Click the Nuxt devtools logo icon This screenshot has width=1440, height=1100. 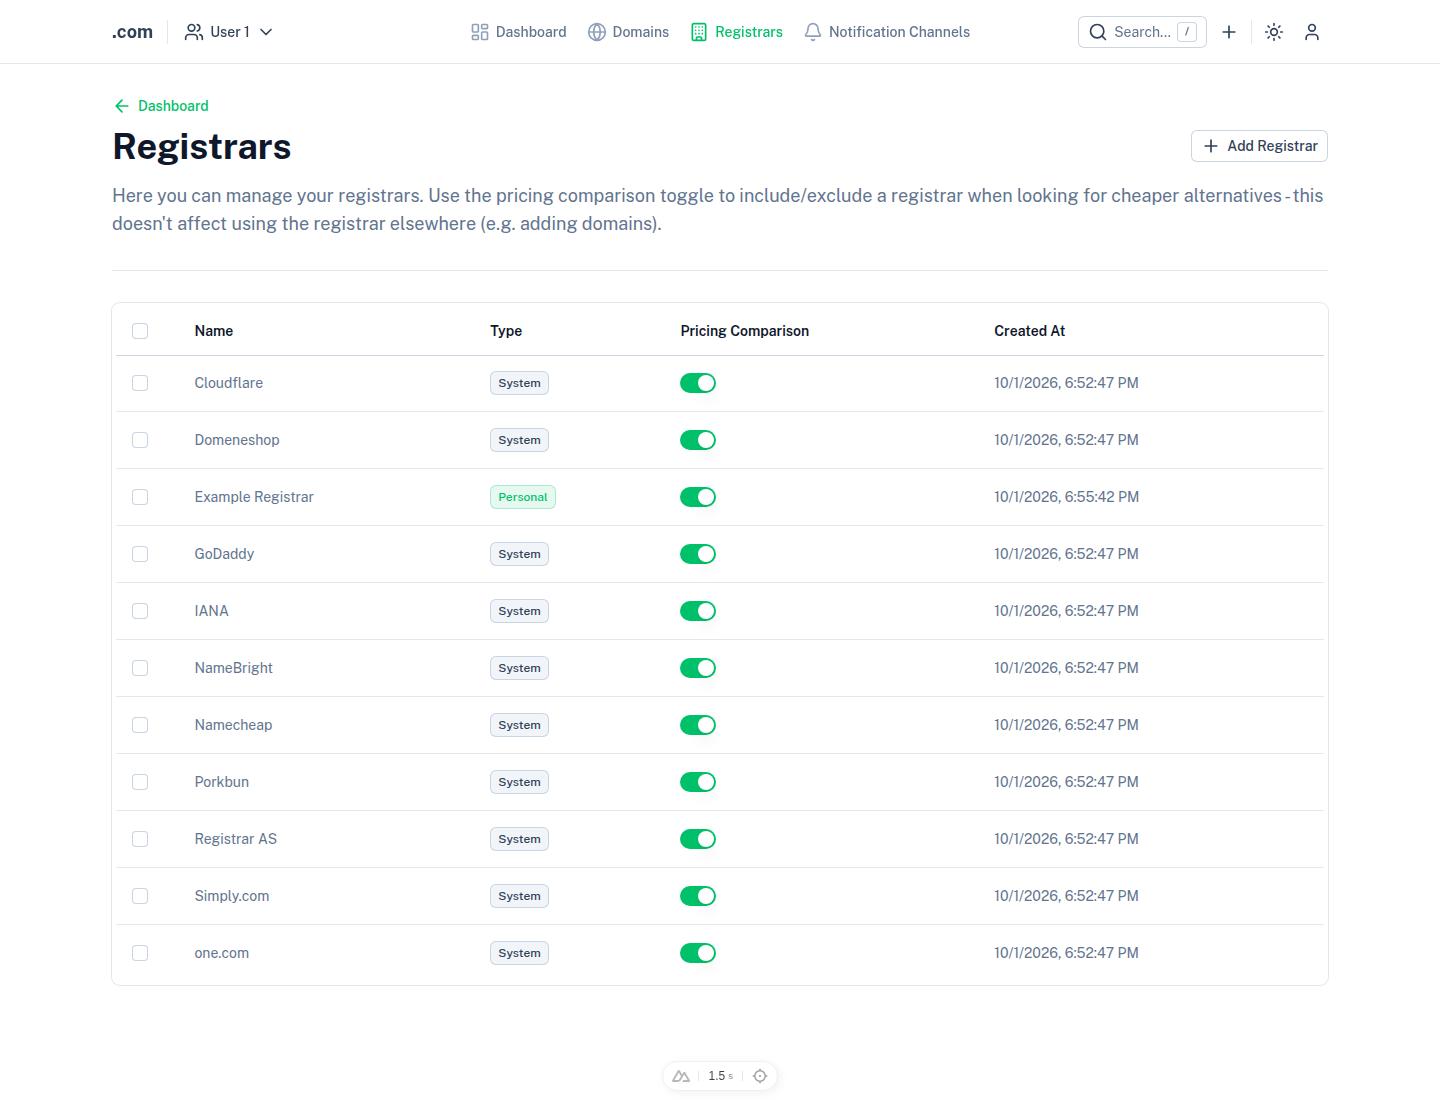coord(681,1076)
